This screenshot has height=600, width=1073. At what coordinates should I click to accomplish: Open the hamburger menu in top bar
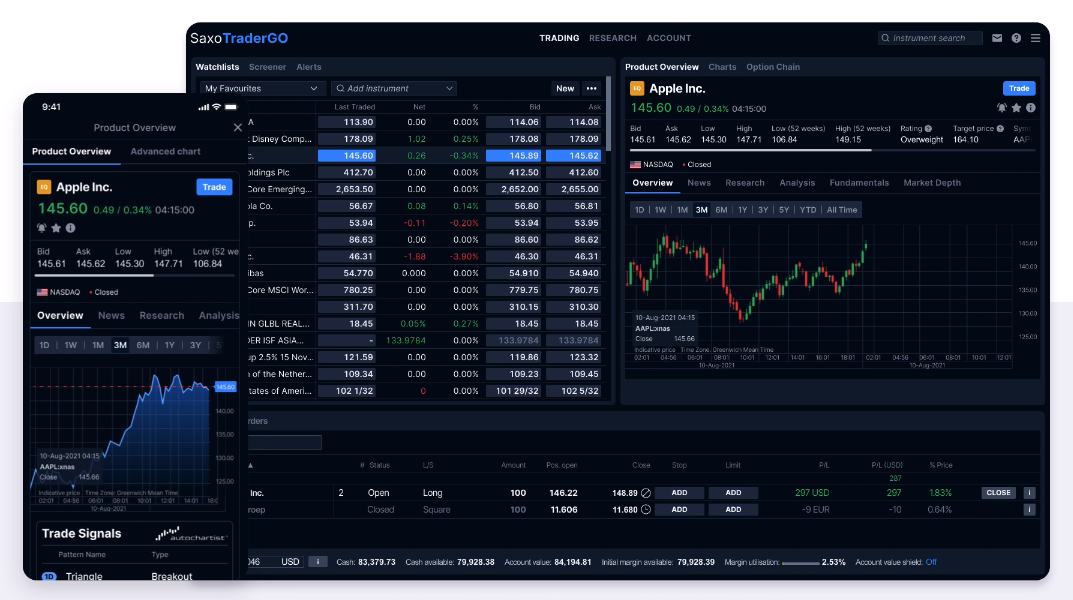coord(1035,38)
